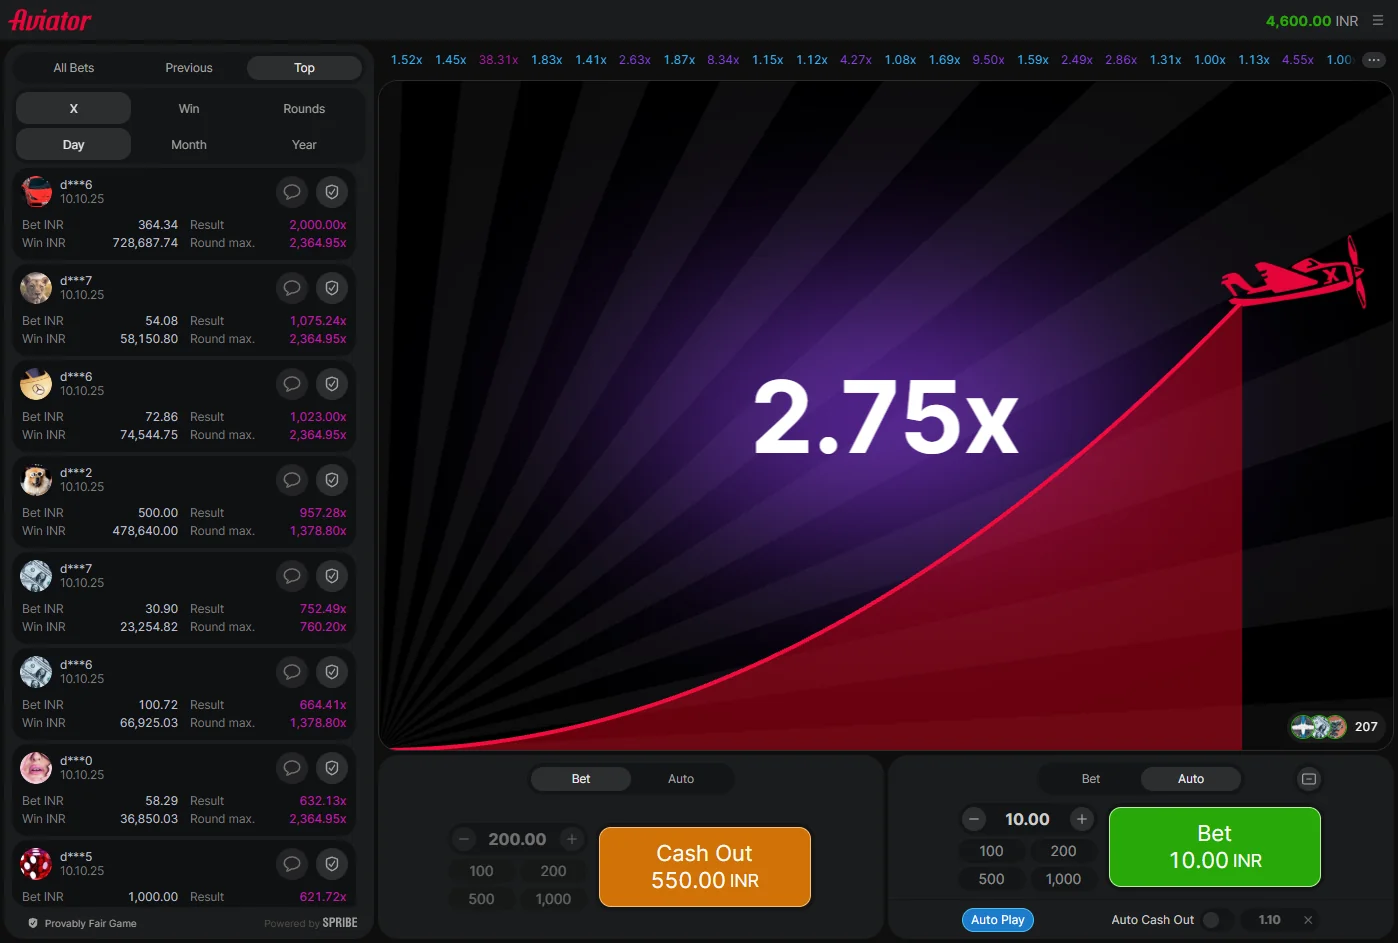Select the 1,000 quick bet chip
Screen dimensions: 1398x943
pyautogui.click(x=553, y=898)
